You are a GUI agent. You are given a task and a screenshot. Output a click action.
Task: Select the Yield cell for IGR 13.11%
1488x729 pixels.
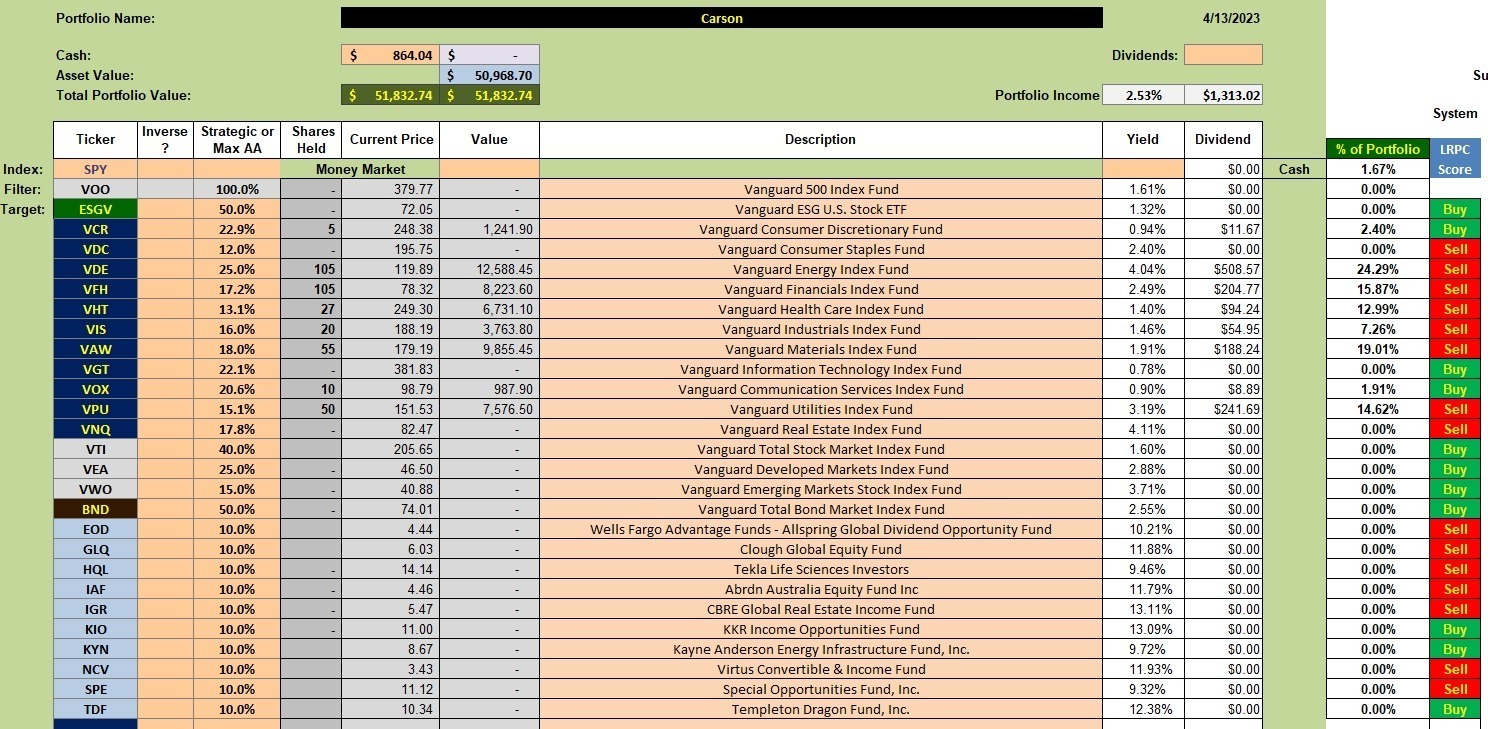point(1143,609)
